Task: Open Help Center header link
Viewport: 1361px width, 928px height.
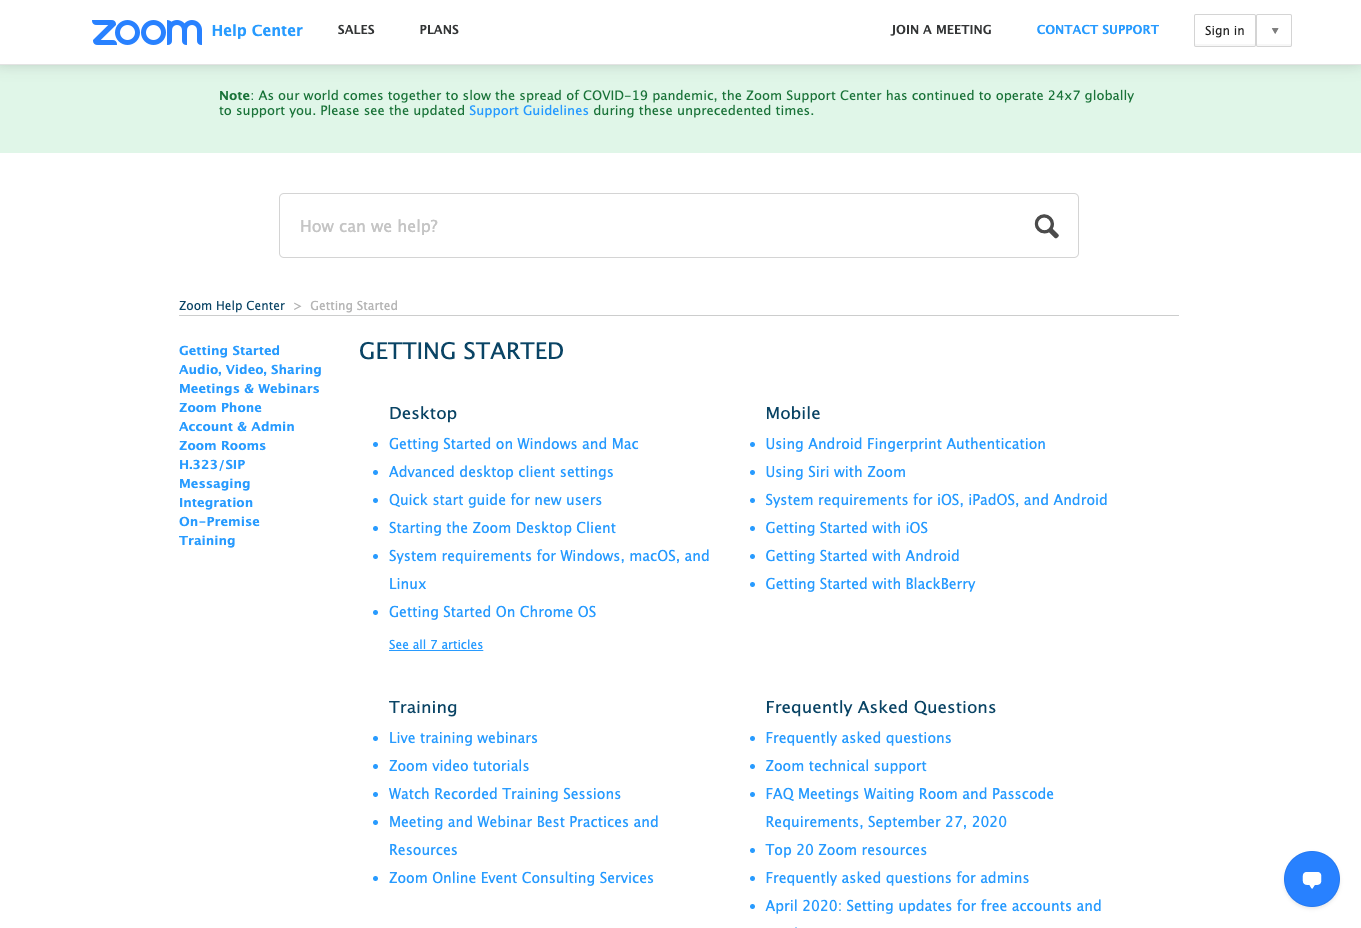Action: coord(257,31)
